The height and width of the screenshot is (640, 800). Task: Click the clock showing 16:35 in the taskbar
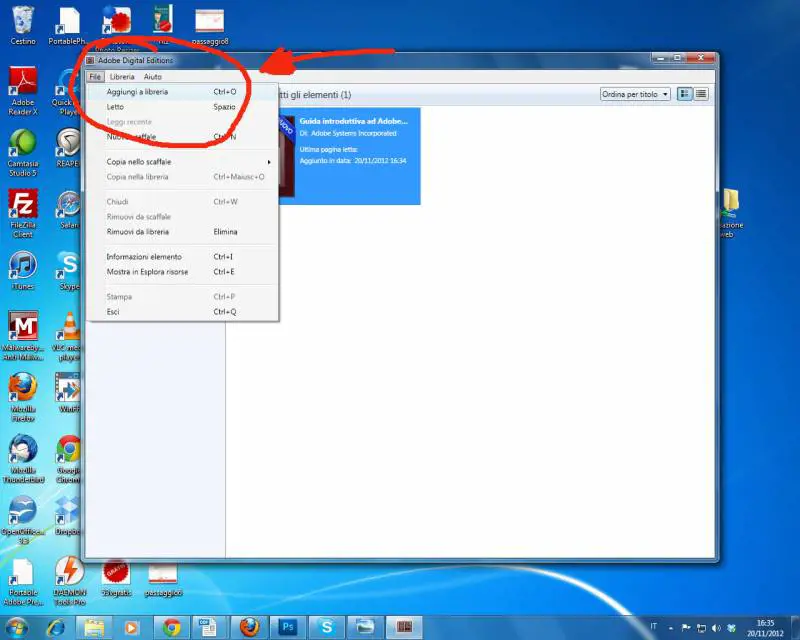click(765, 628)
